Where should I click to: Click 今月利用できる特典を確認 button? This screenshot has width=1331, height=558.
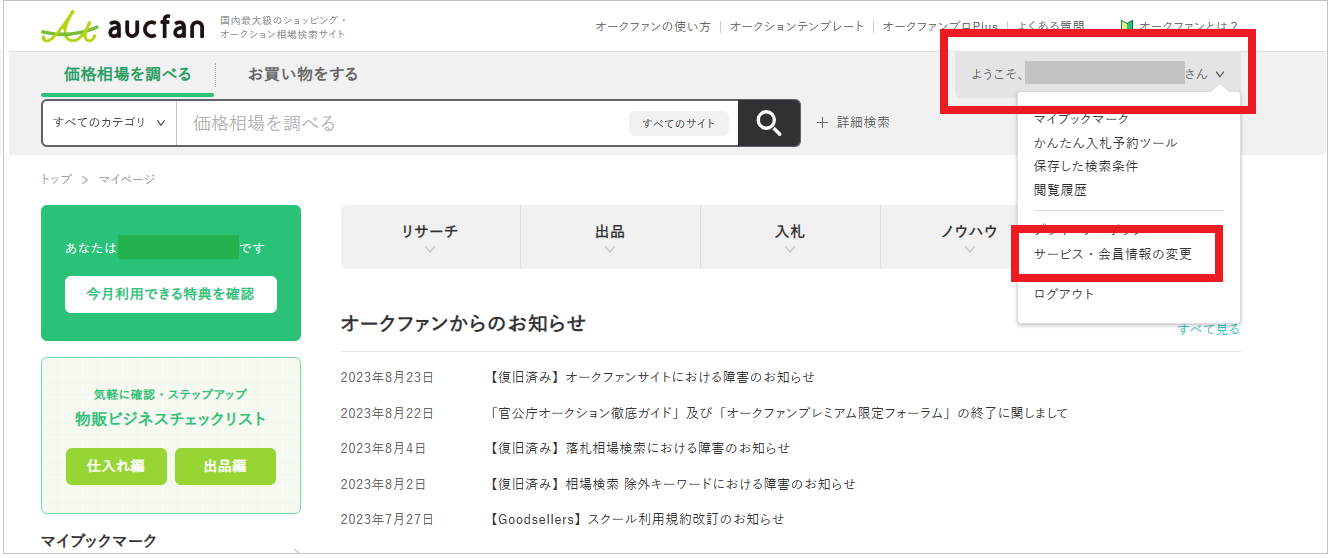(171, 294)
